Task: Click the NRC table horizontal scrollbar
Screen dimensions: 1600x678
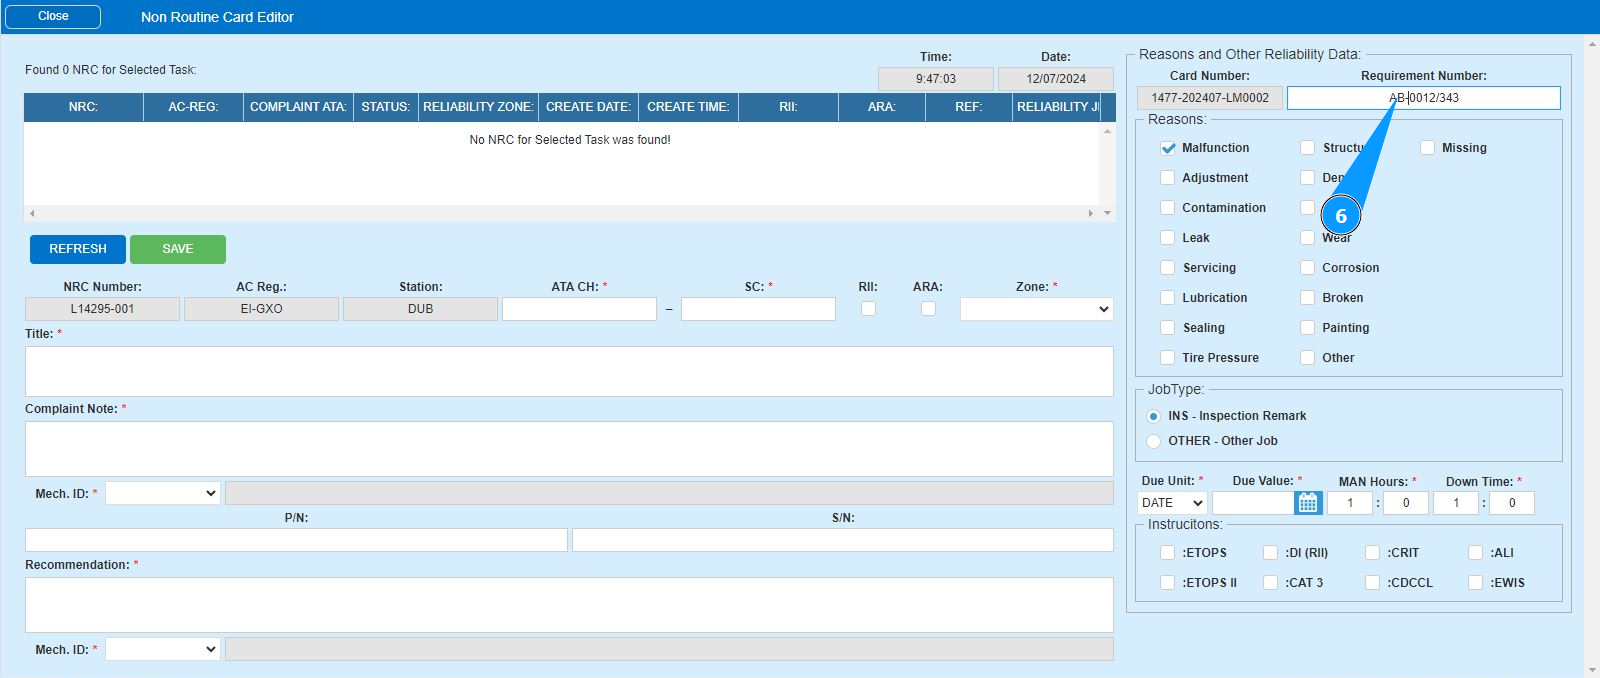Action: point(560,213)
